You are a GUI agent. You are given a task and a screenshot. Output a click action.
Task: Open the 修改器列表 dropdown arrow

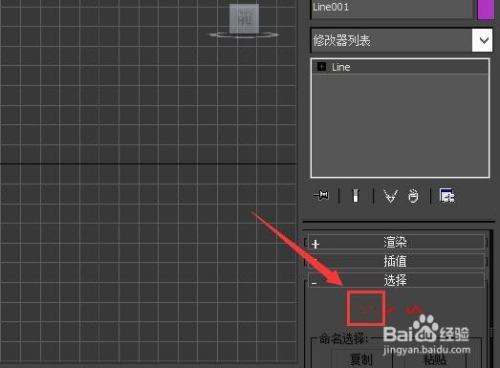coord(482,40)
